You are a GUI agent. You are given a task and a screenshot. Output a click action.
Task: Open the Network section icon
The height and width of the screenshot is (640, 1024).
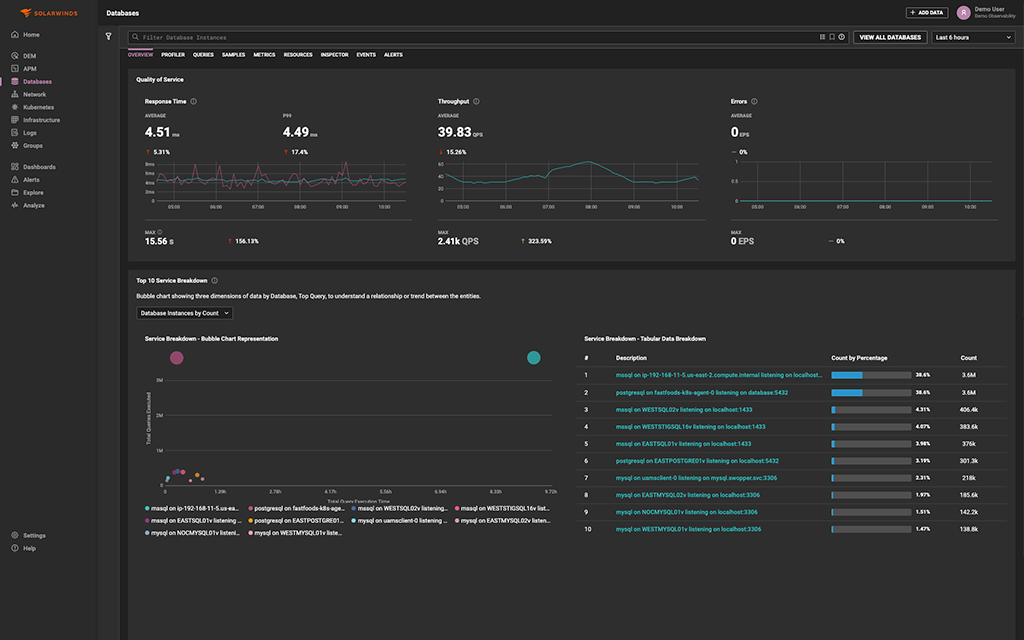[x=14, y=94]
